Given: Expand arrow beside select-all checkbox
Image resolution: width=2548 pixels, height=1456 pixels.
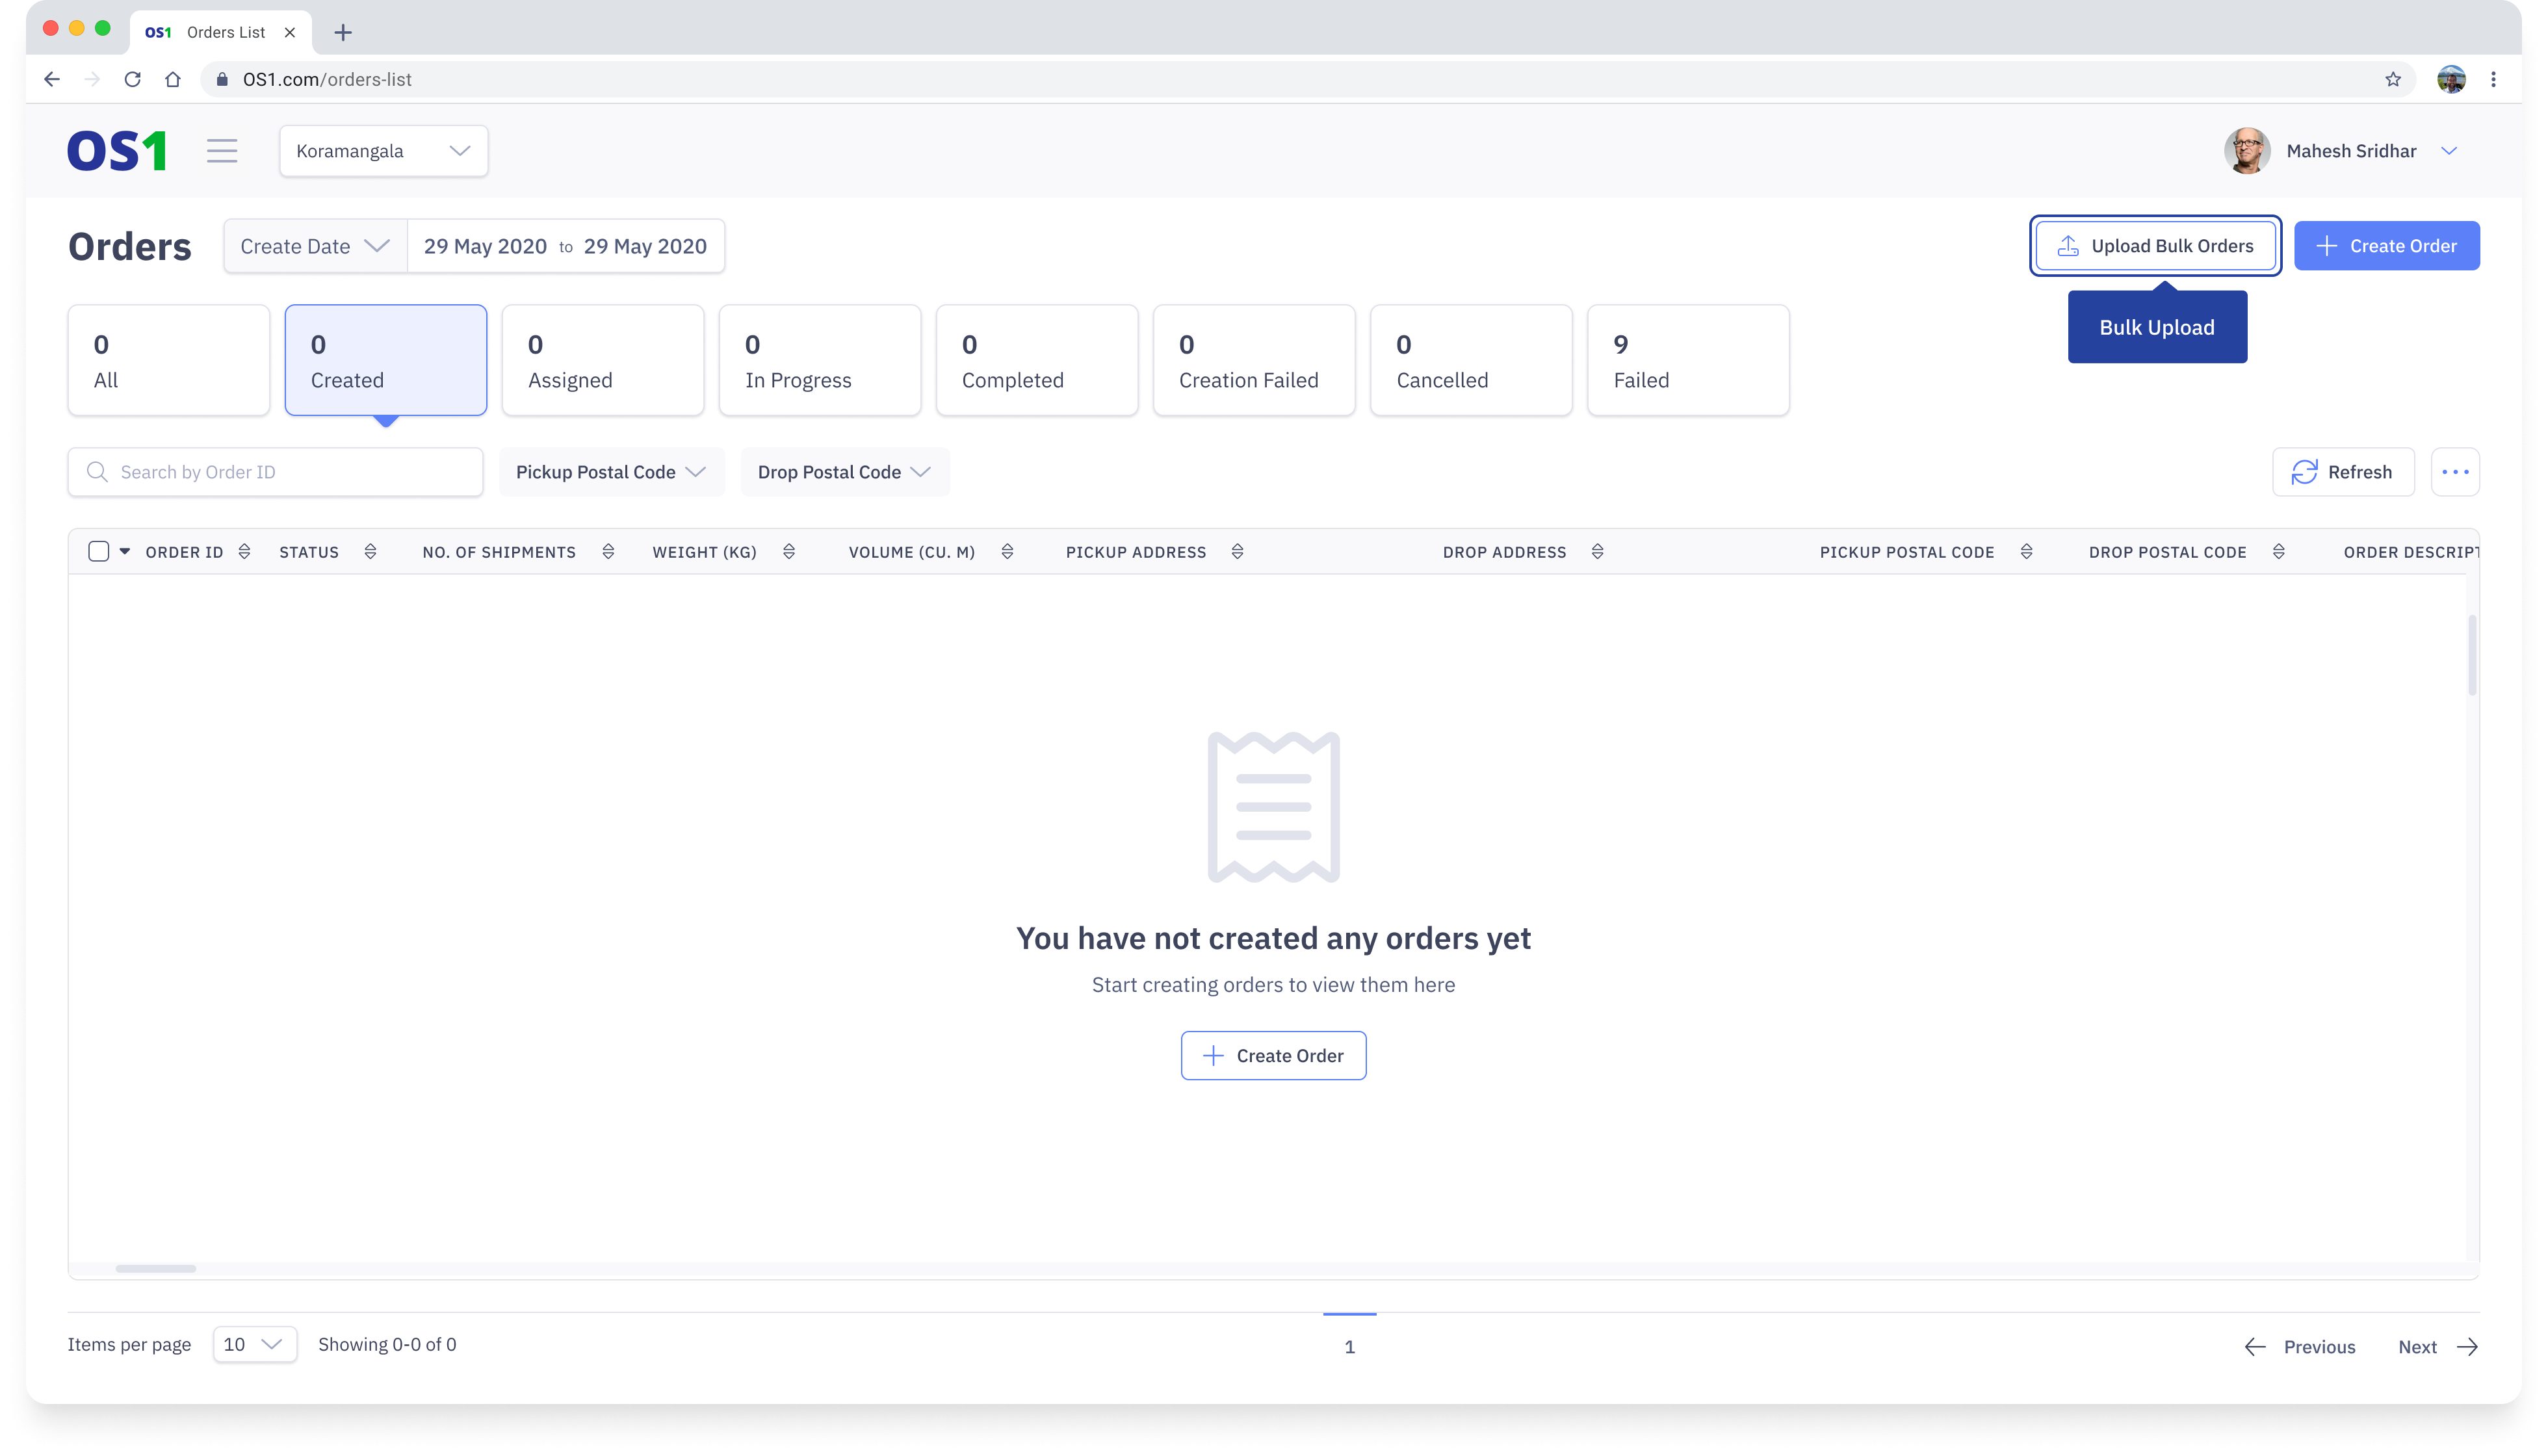Looking at the screenshot, I should coord(125,552).
